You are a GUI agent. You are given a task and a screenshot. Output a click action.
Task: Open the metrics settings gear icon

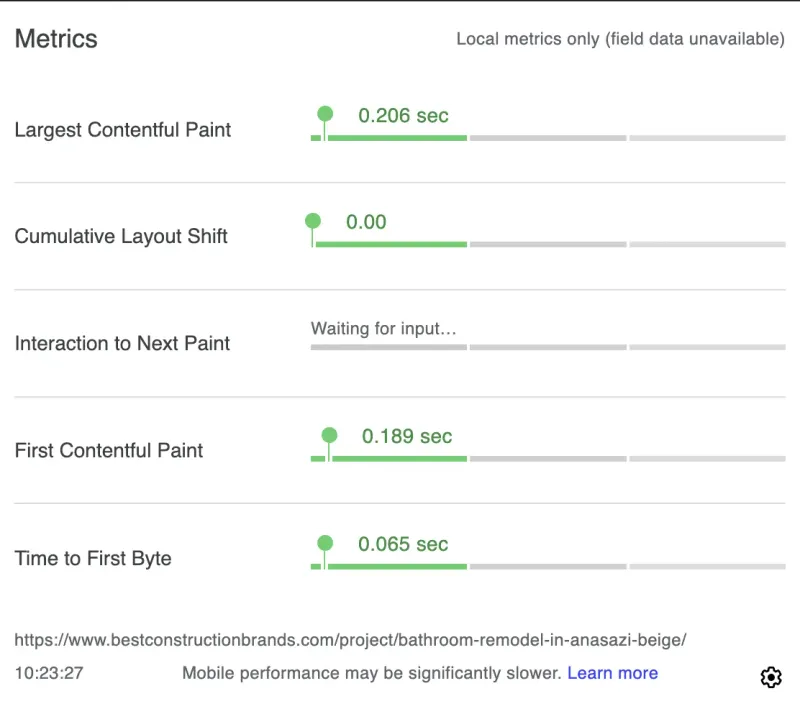coord(771,677)
